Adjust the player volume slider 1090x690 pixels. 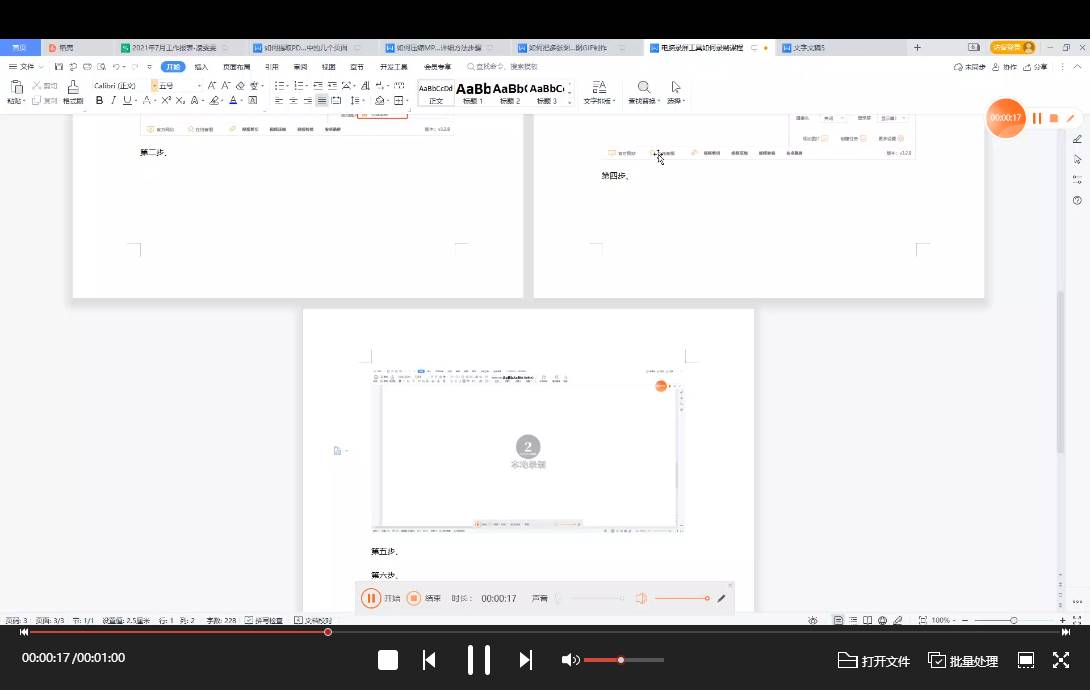[x=623, y=660]
